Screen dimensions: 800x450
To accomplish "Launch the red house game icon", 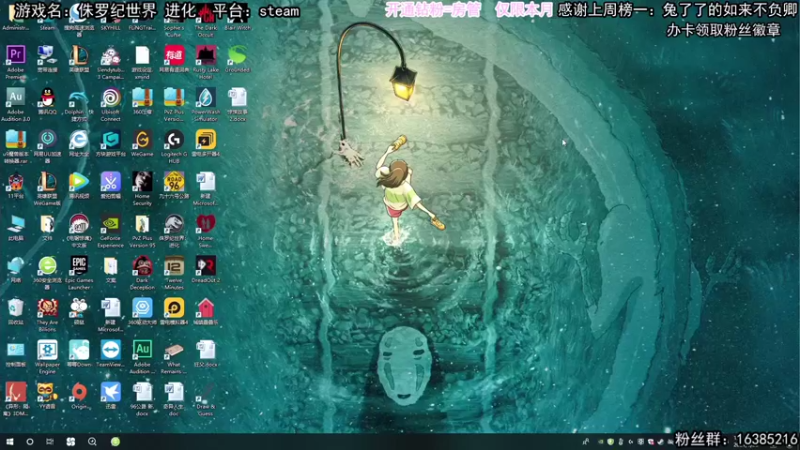I will click(x=206, y=308).
